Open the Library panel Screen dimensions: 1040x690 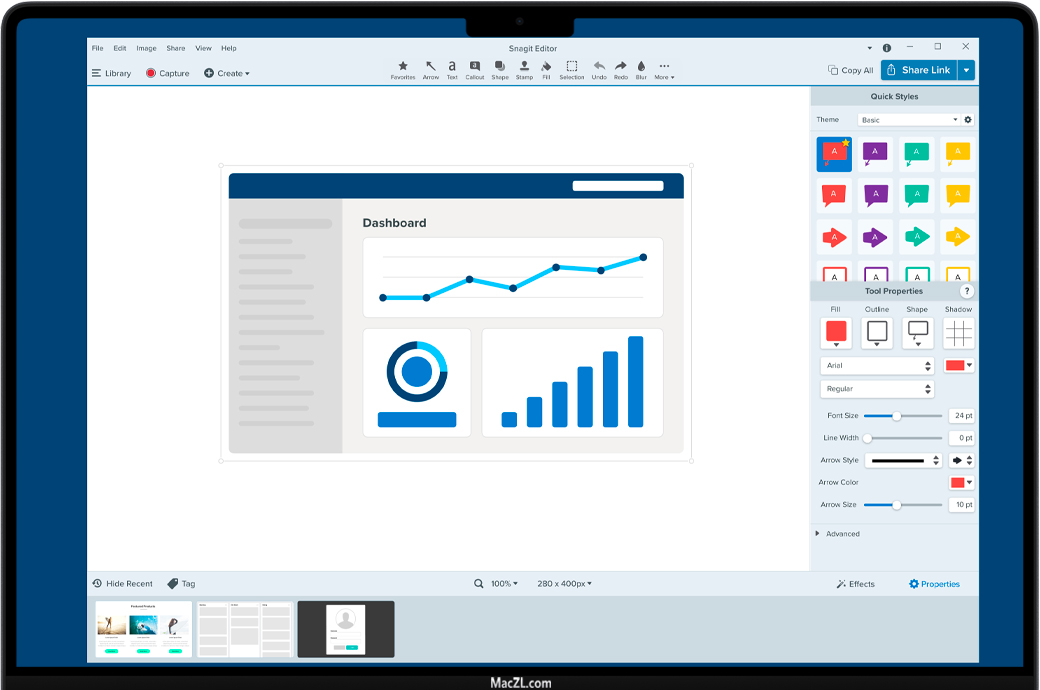pyautogui.click(x=111, y=73)
